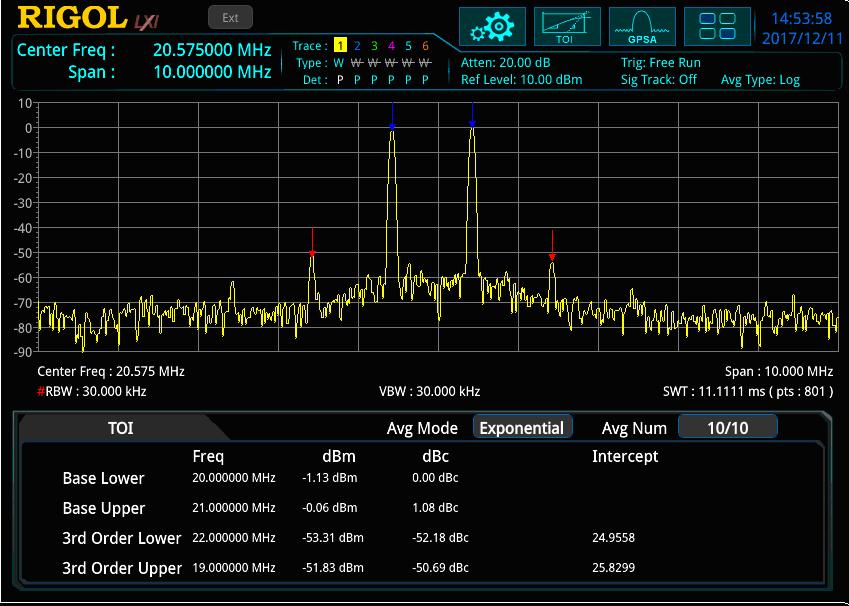849x606 pixels.
Task: Click the 3rd Order Lower row label
Action: pyautogui.click(x=122, y=538)
